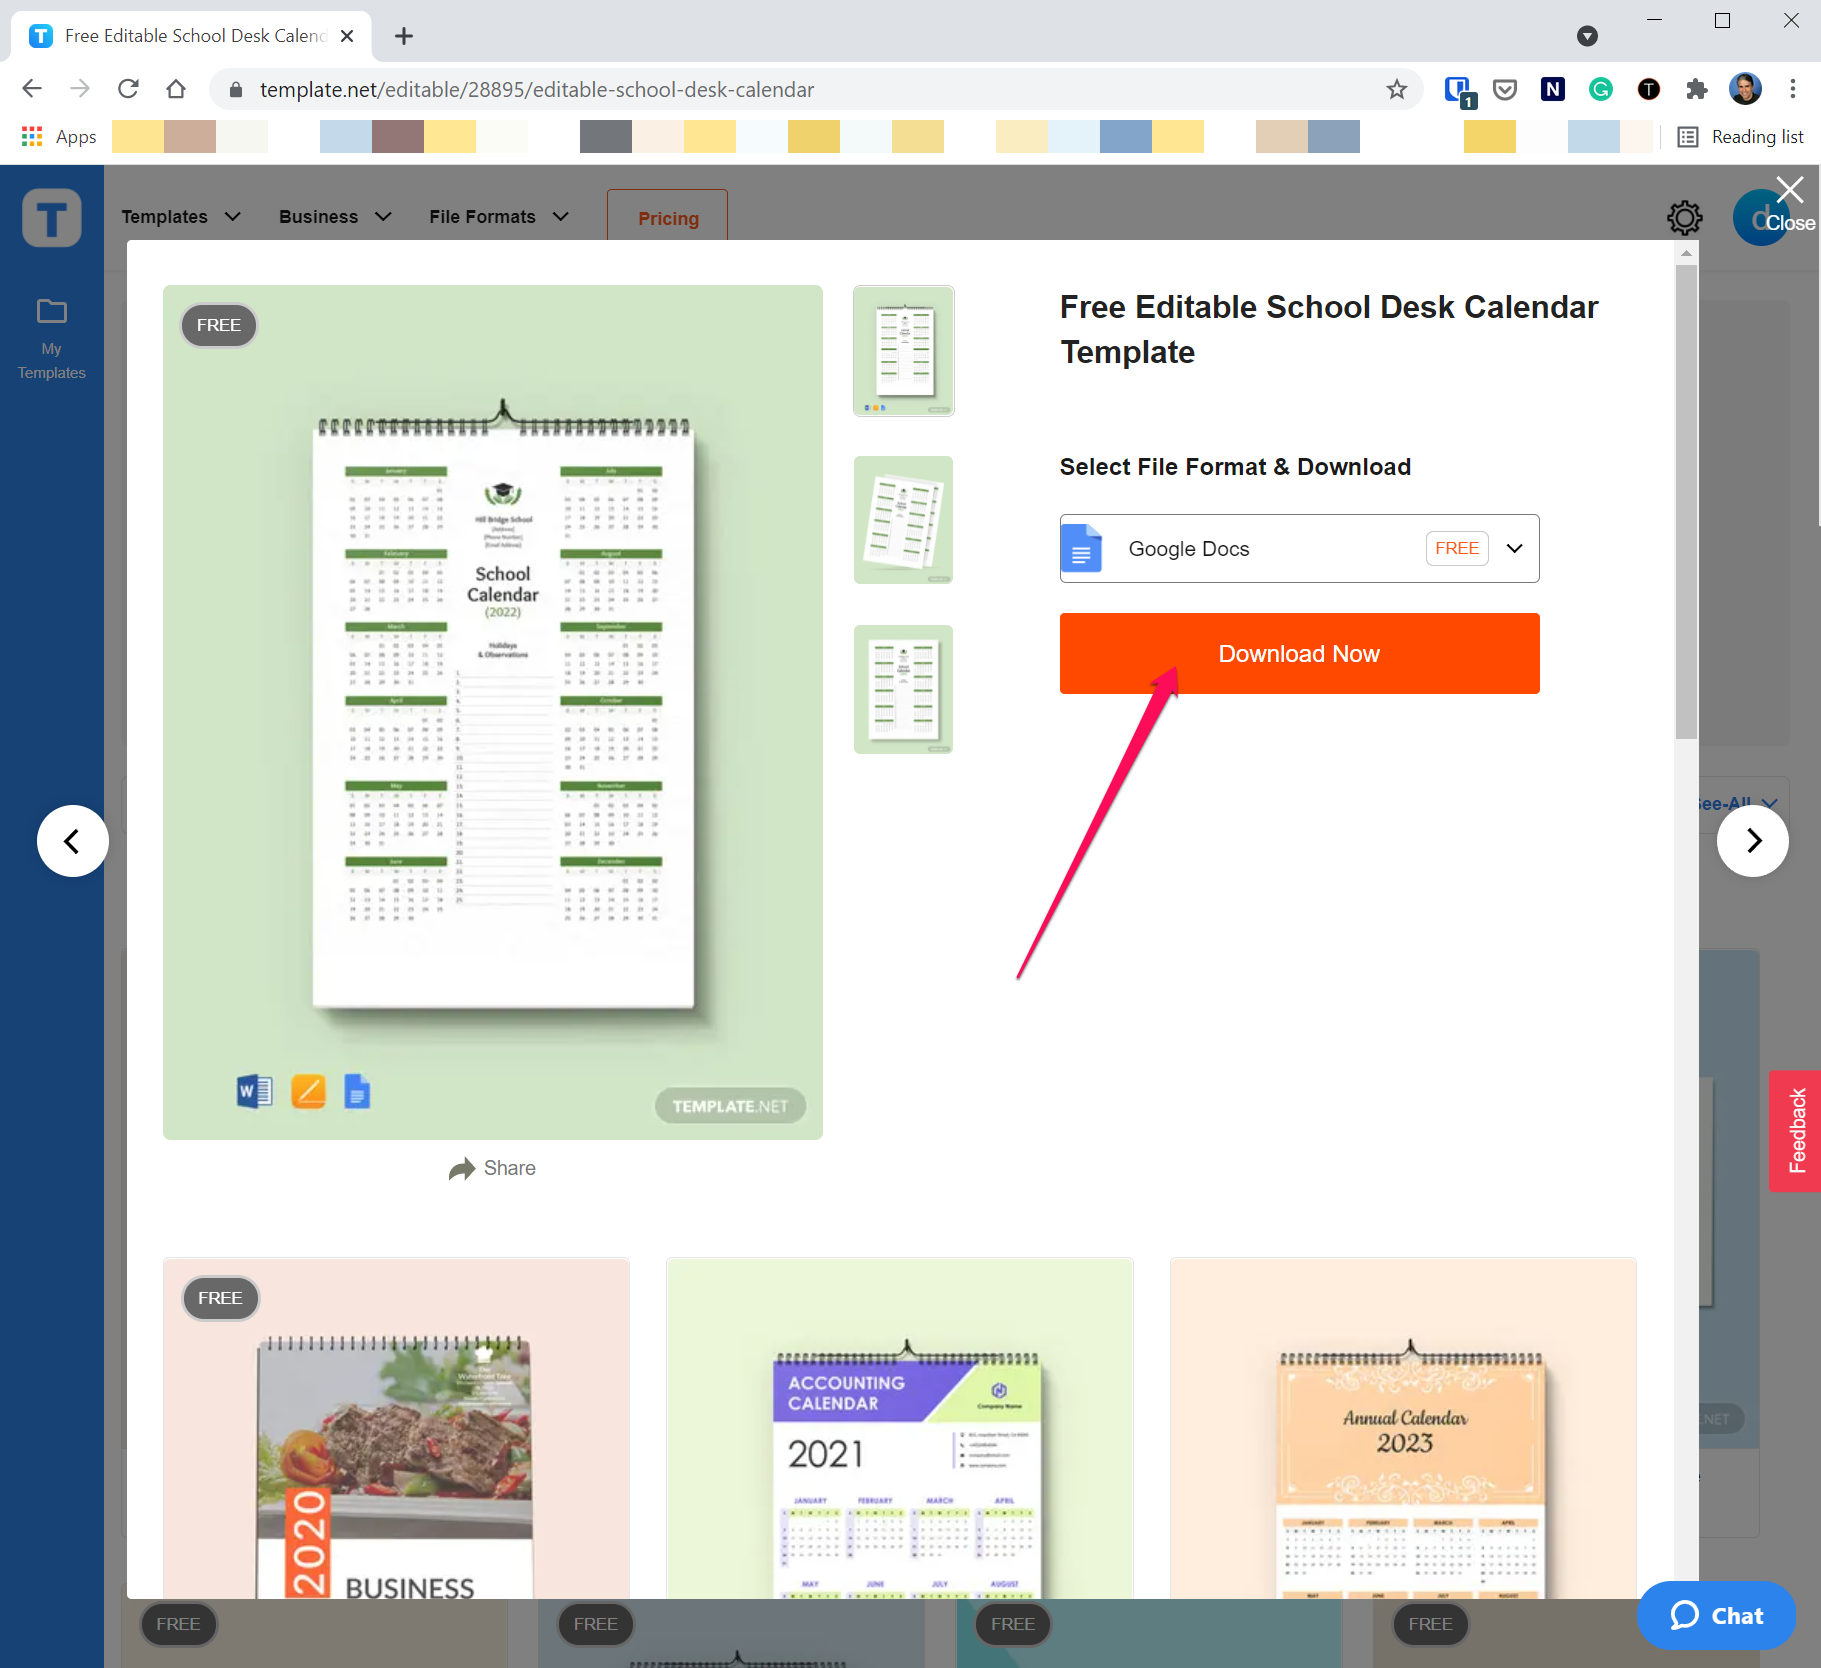Close the template preview dialog
This screenshot has width=1821, height=1668.
coord(1790,203)
